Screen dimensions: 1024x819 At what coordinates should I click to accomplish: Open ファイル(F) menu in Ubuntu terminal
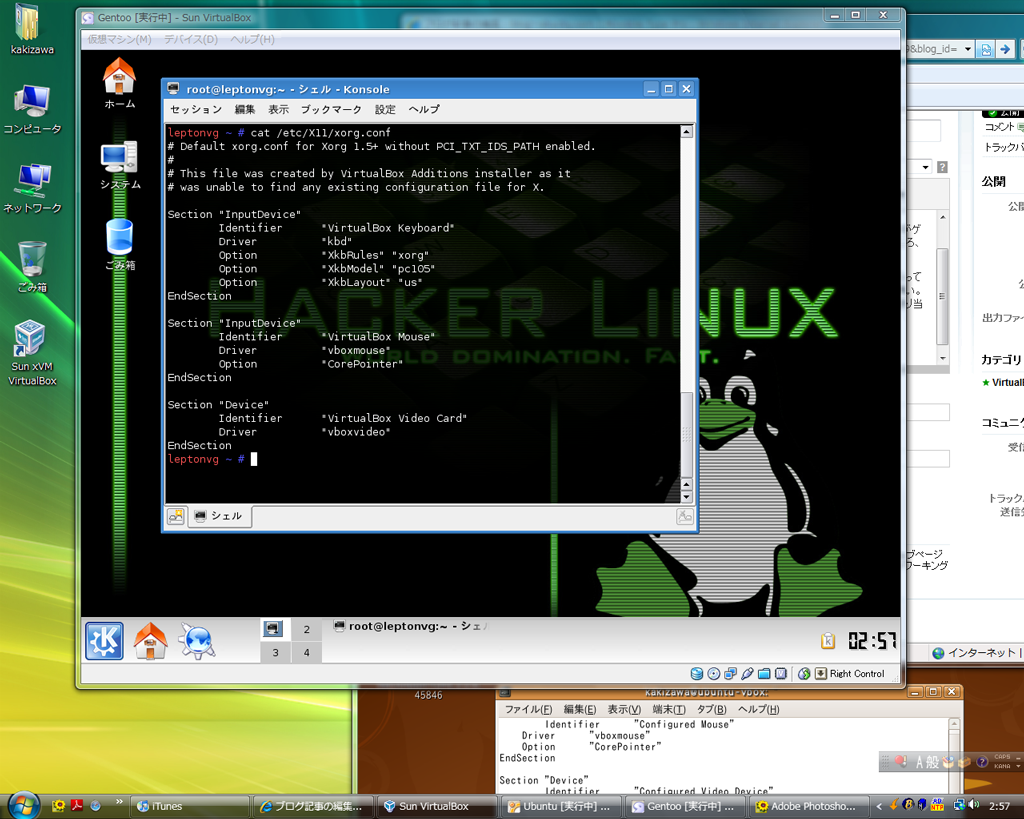(x=528, y=709)
